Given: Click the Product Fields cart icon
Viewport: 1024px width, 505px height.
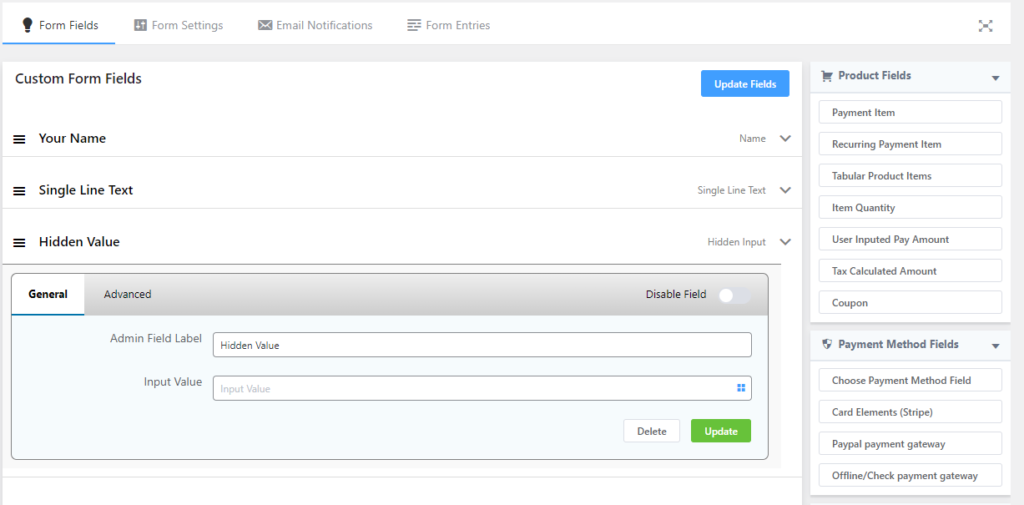Looking at the screenshot, I should click(x=826, y=76).
